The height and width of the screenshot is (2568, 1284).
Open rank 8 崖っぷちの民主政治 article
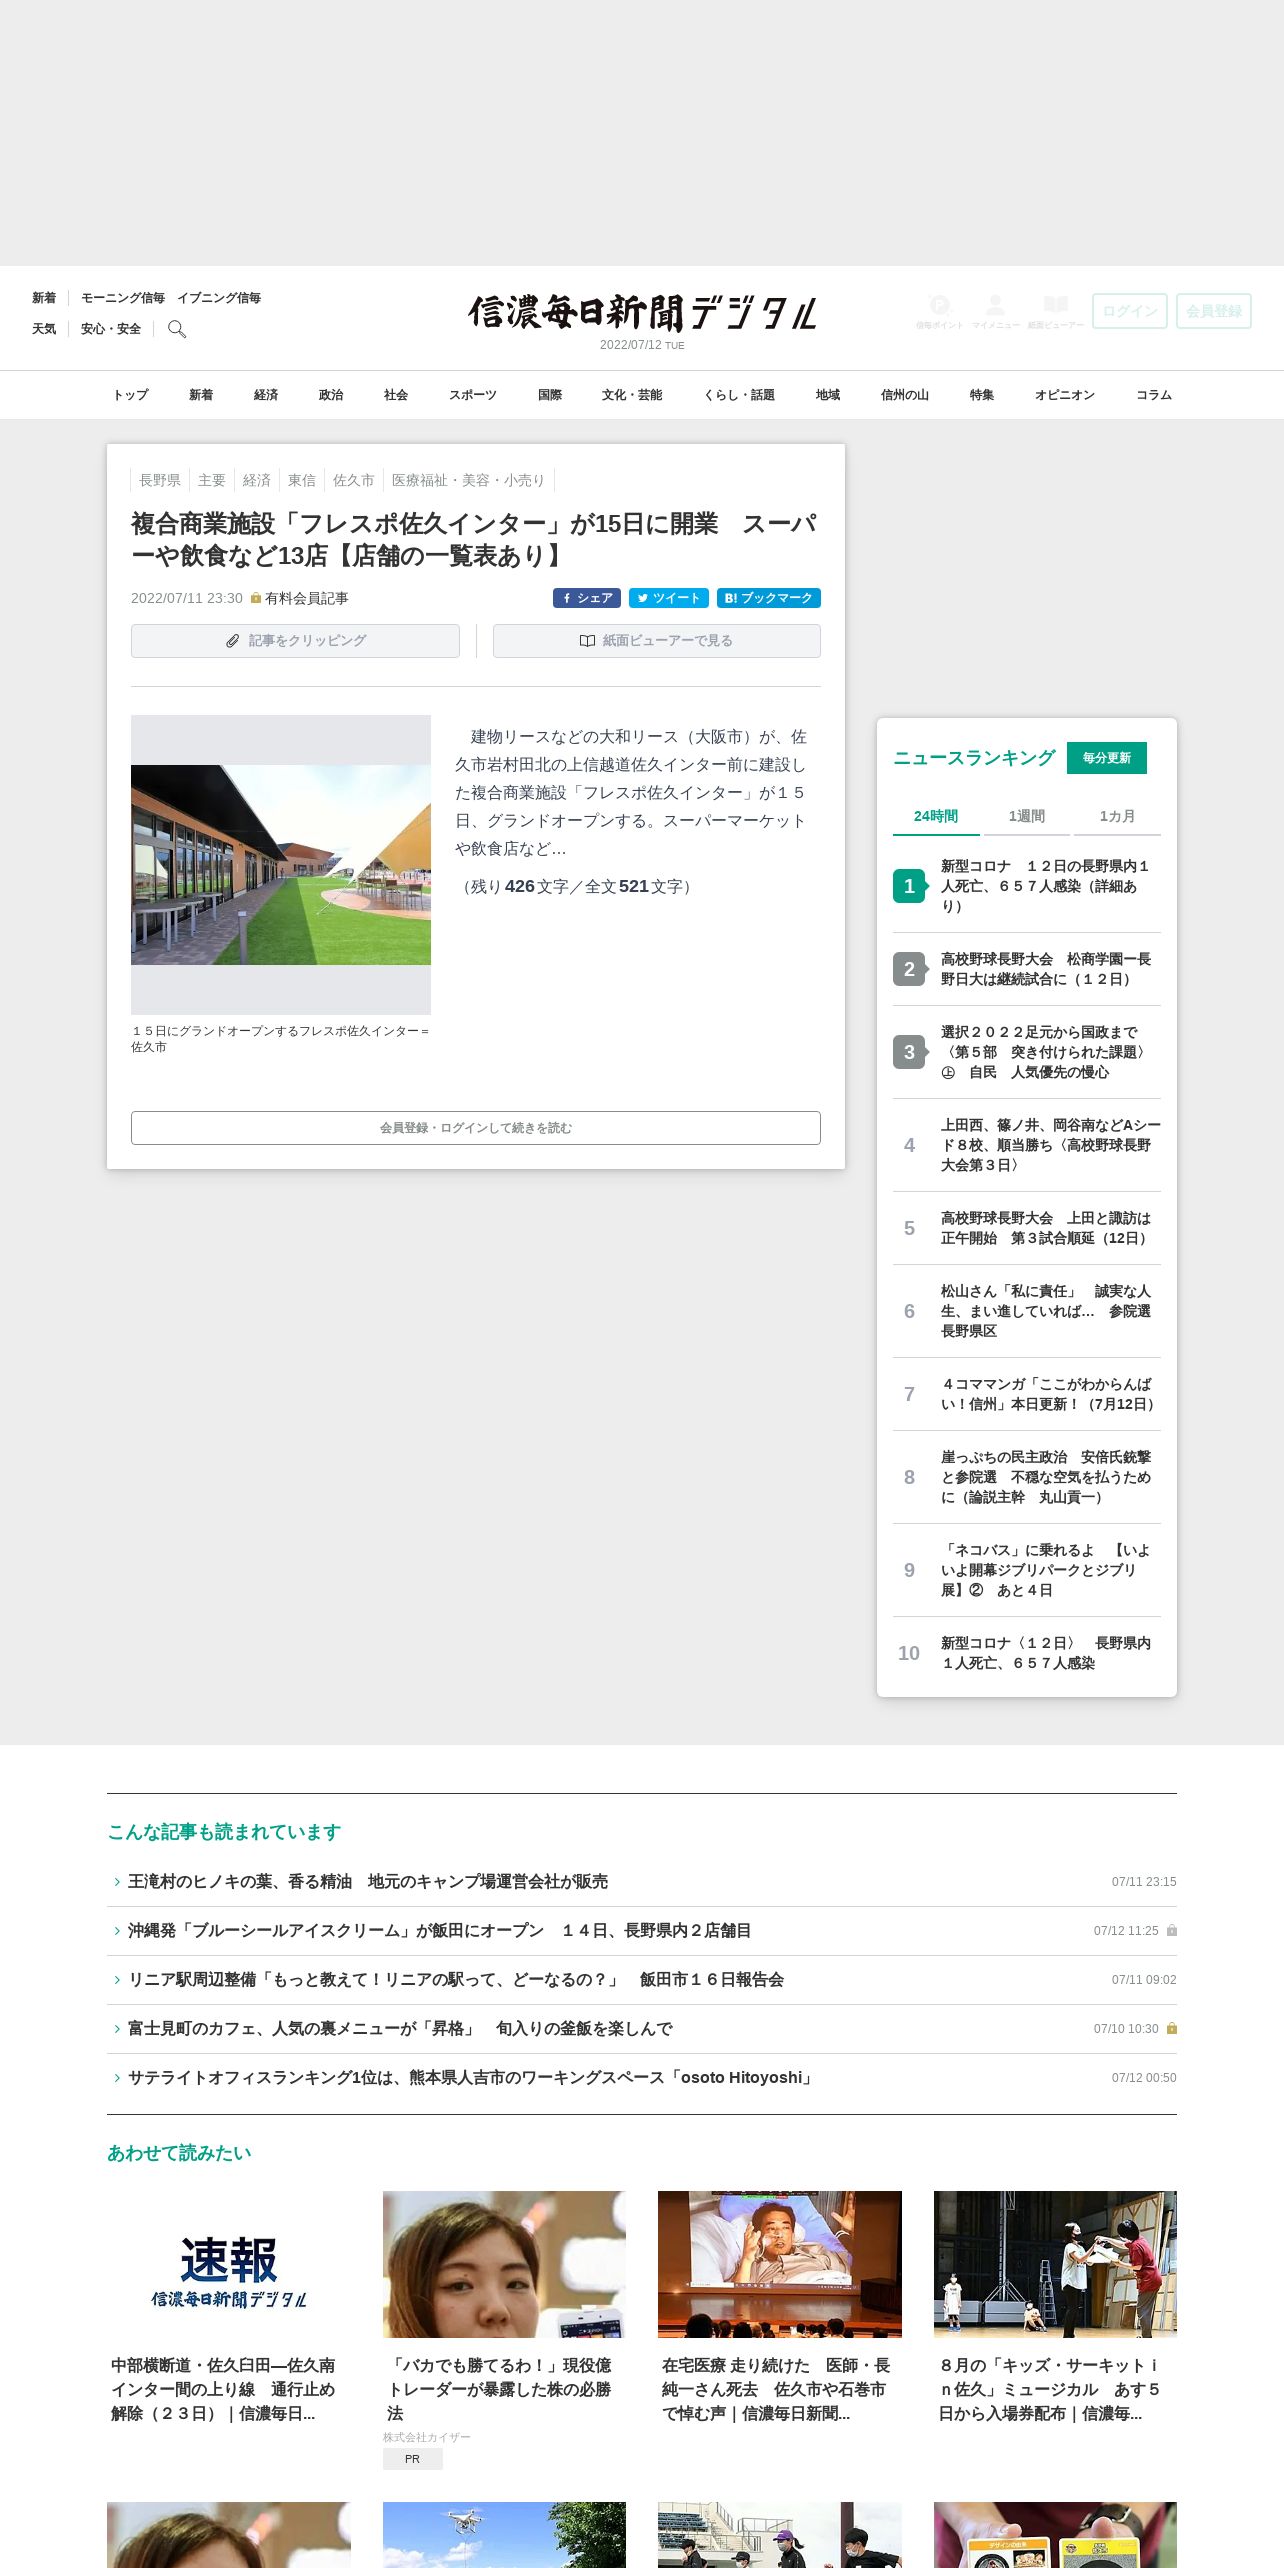click(x=1027, y=1477)
